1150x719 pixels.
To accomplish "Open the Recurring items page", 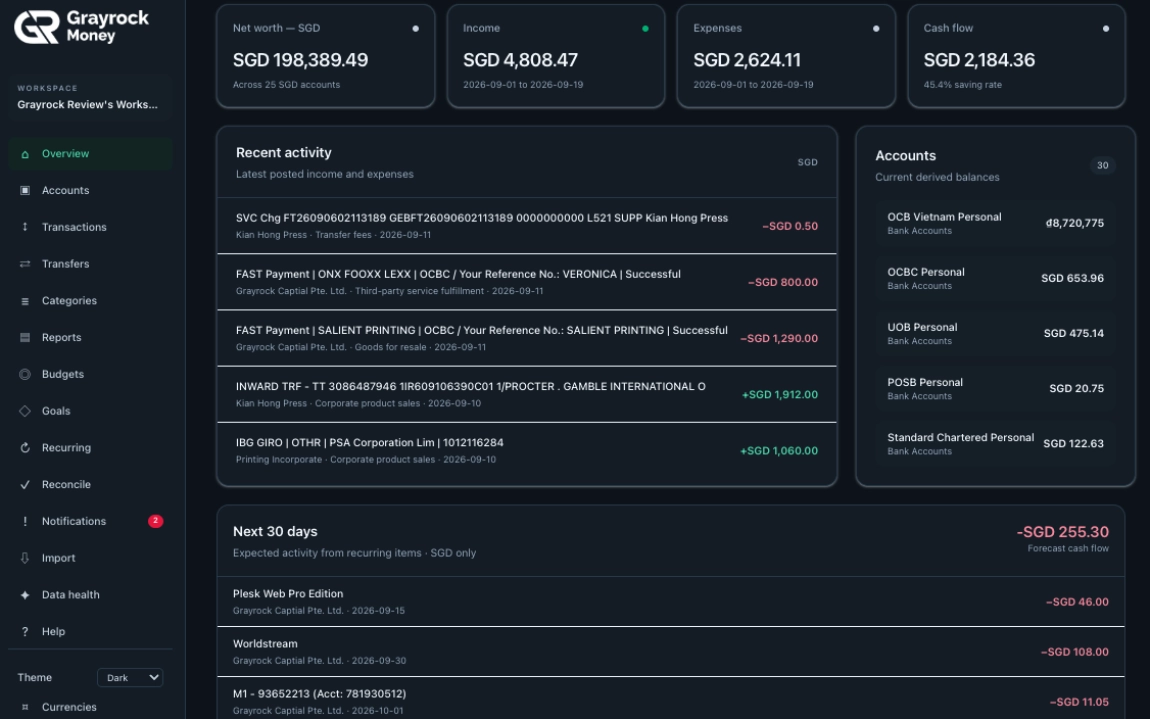I will tap(90, 448).
